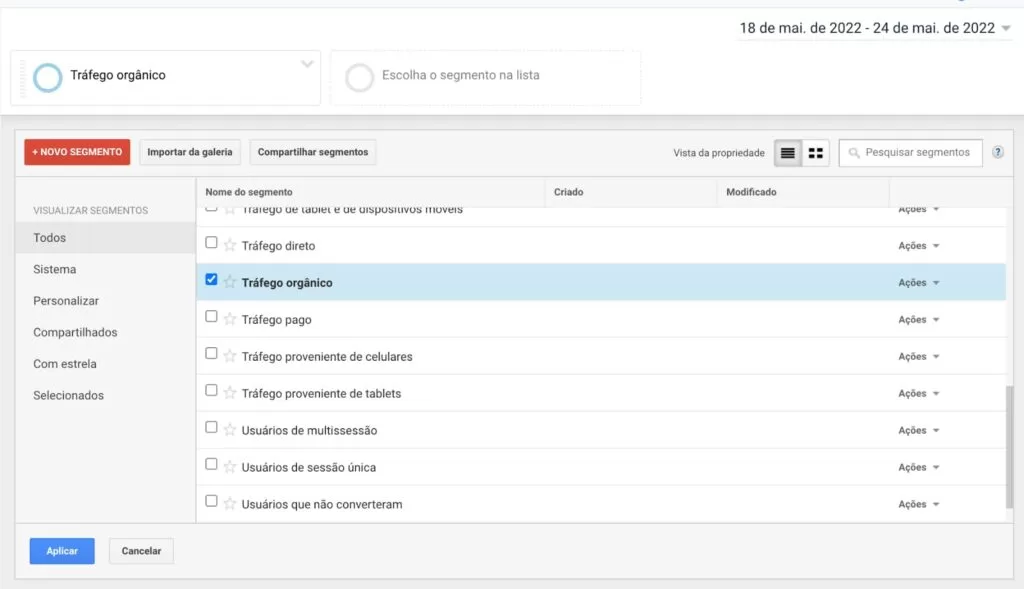Image resolution: width=1024 pixels, height=589 pixels.
Task: Open the date range dropdown
Action: (875, 28)
